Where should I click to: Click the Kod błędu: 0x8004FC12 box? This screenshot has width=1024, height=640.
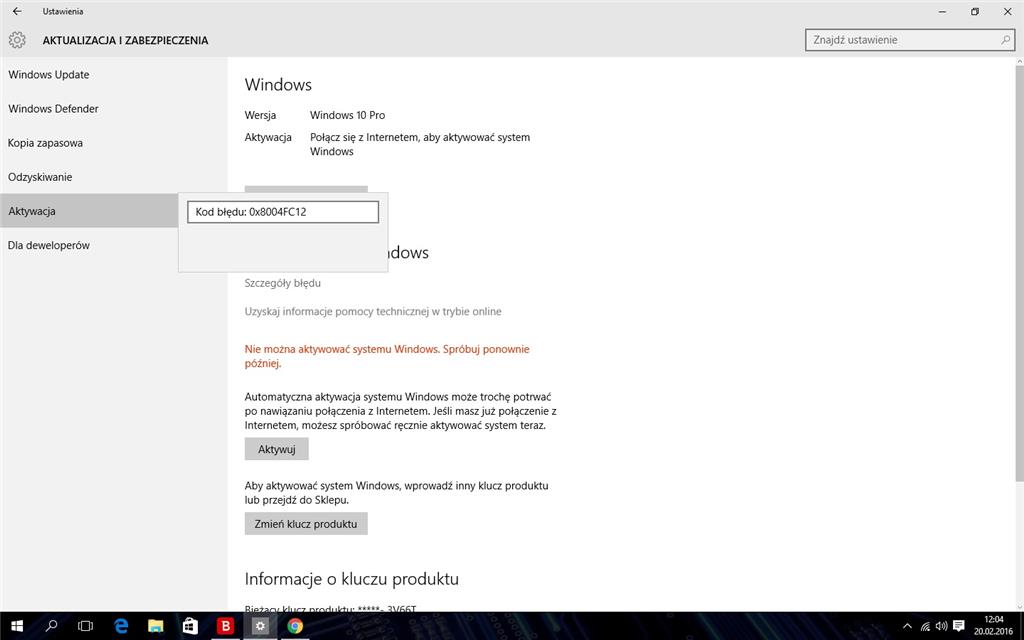click(283, 212)
